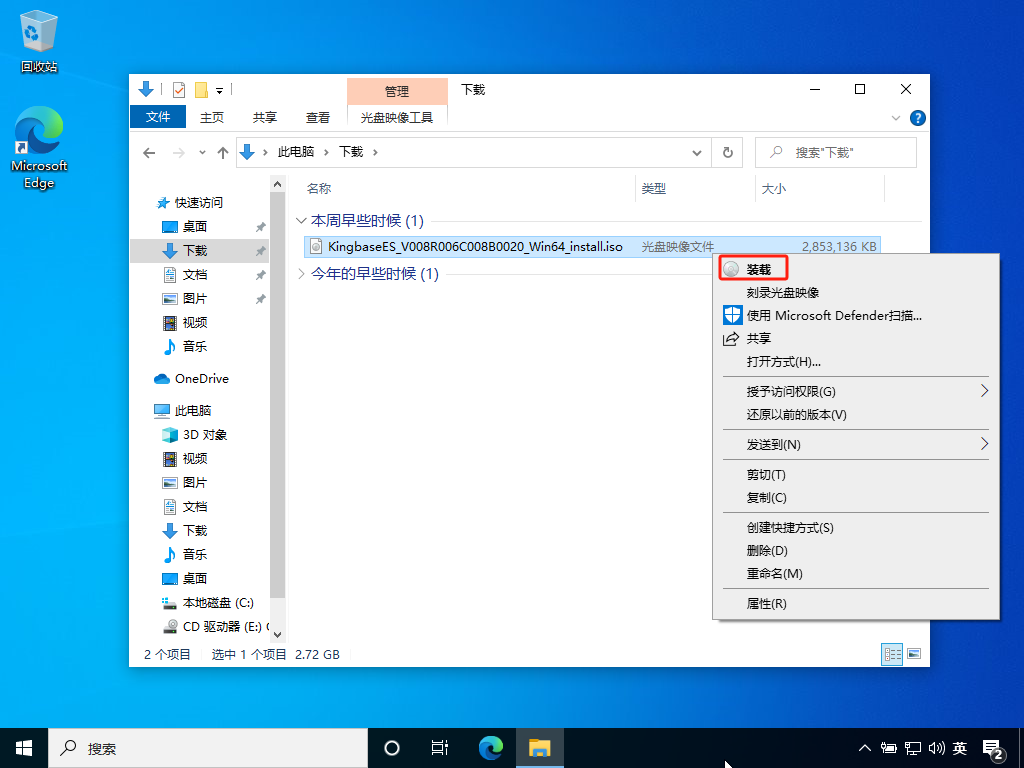Expand the 今年的早些时候 group
The image size is (1024, 768).
(x=303, y=274)
